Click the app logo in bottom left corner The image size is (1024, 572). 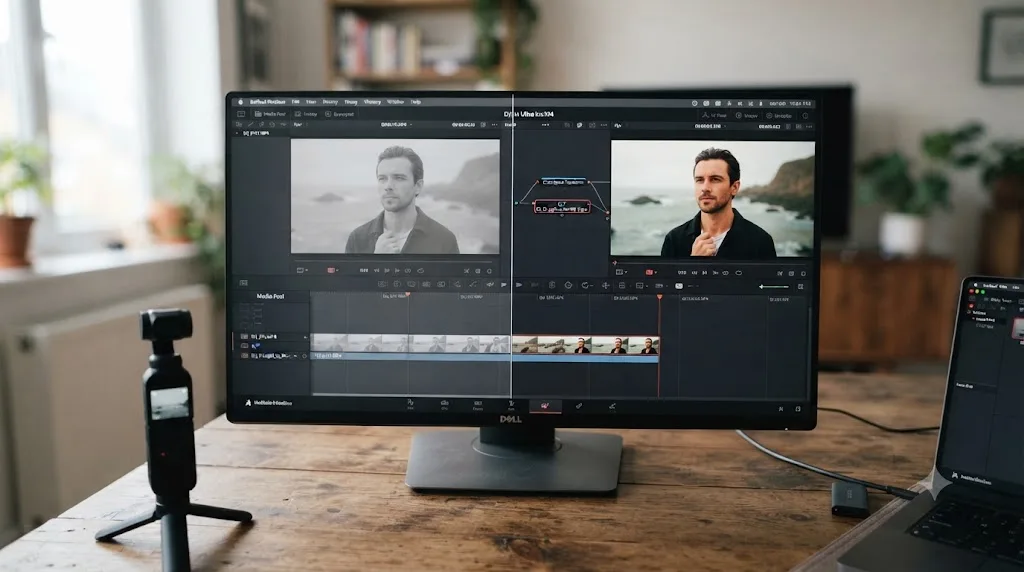(248, 403)
